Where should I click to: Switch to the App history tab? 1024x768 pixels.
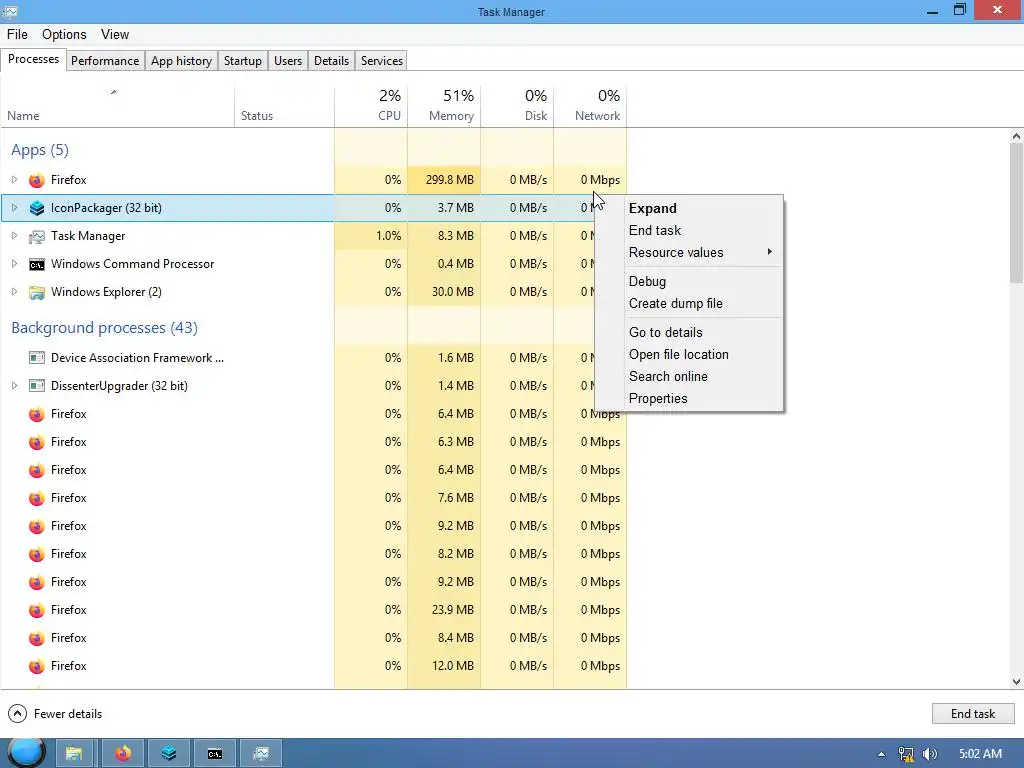click(x=182, y=61)
